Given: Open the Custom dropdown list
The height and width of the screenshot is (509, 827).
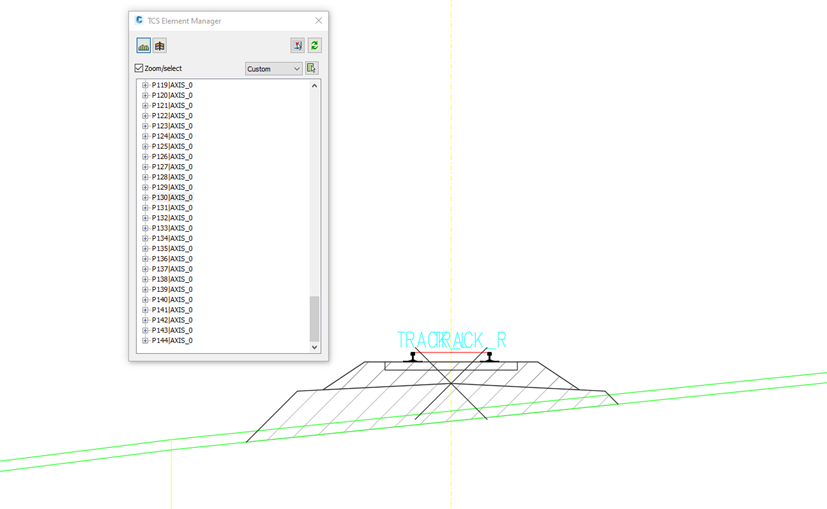Looking at the screenshot, I should coord(273,69).
